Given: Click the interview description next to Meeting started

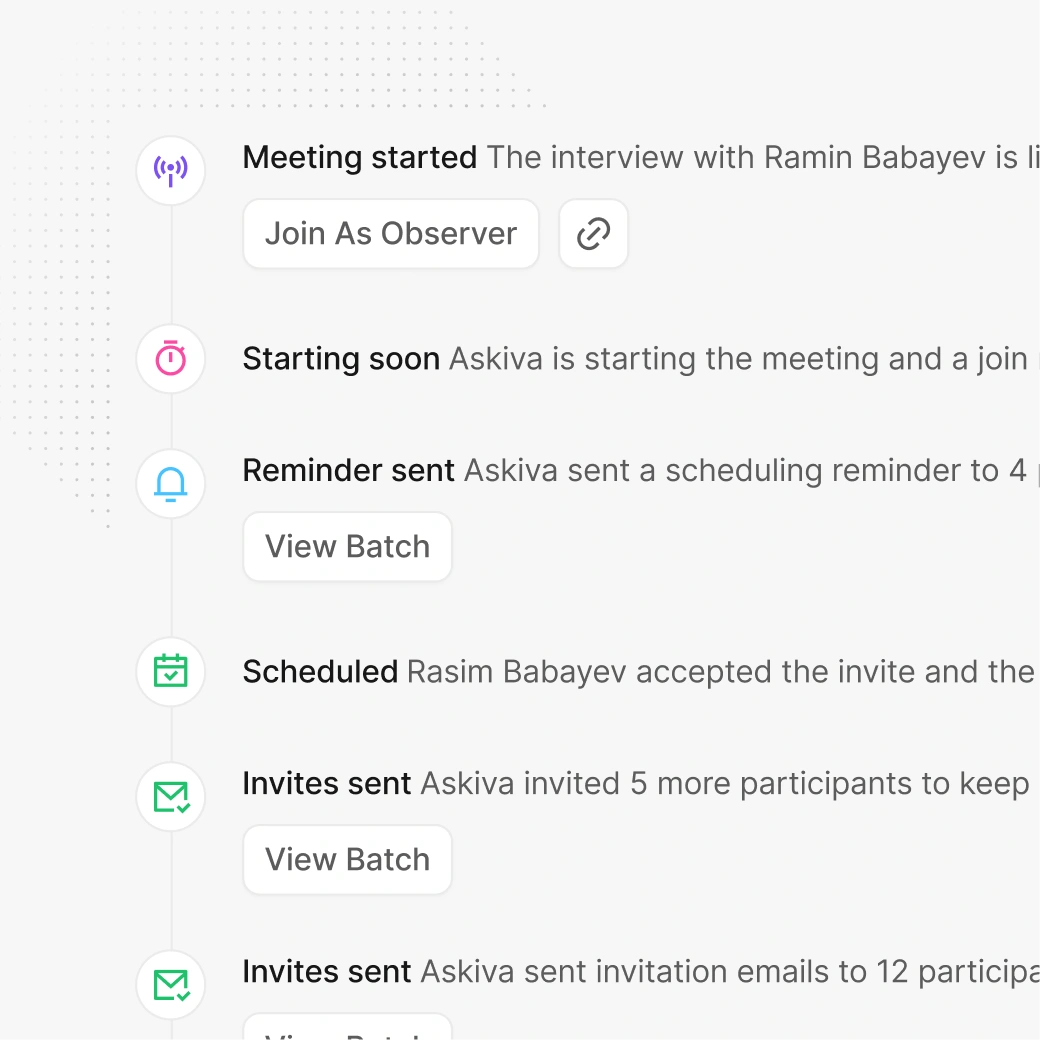Looking at the screenshot, I should pos(760,157).
